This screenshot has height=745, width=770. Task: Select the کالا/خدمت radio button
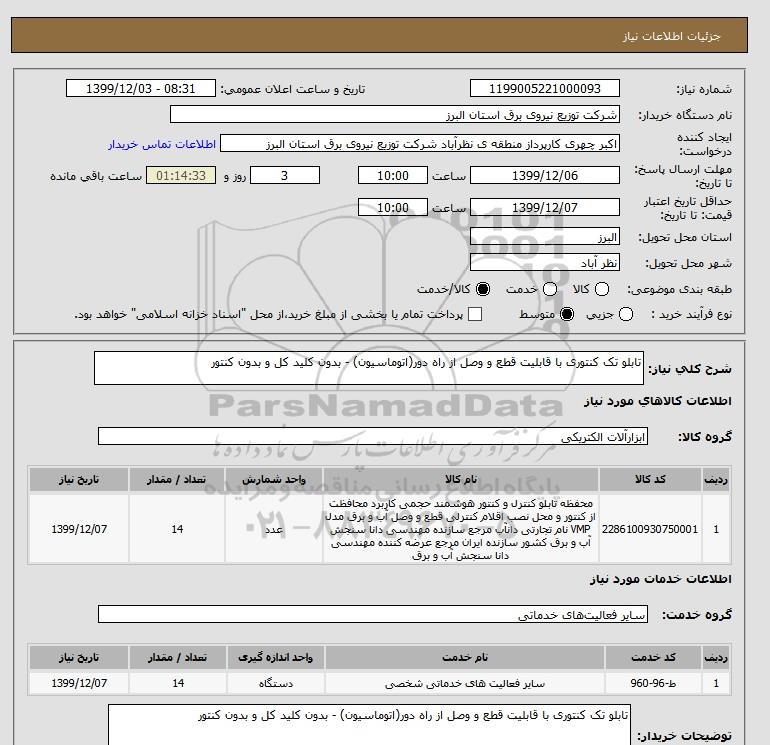pyautogui.click(x=483, y=289)
